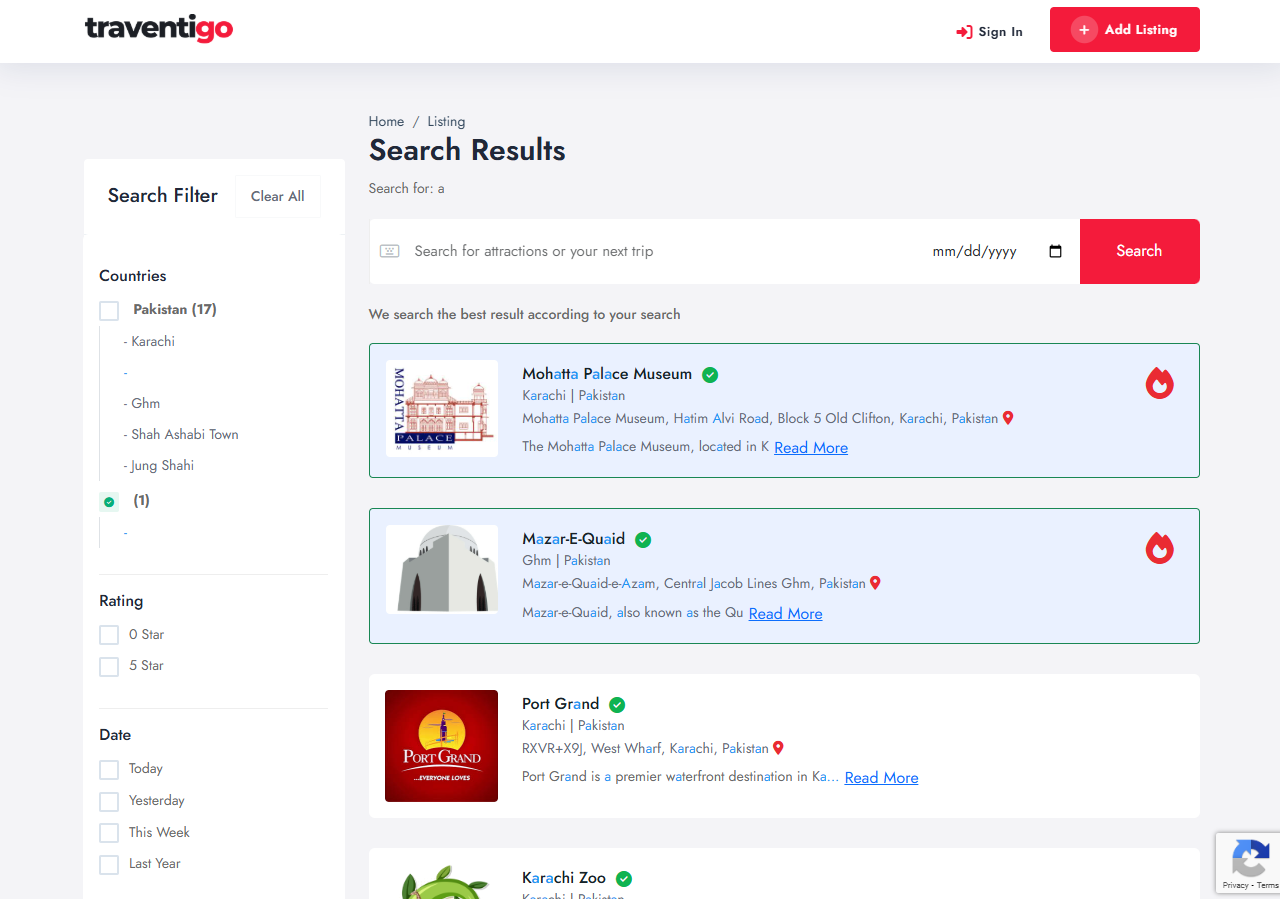
Task: Click map pin next to Mohatta Palace address
Action: pos(1008,418)
